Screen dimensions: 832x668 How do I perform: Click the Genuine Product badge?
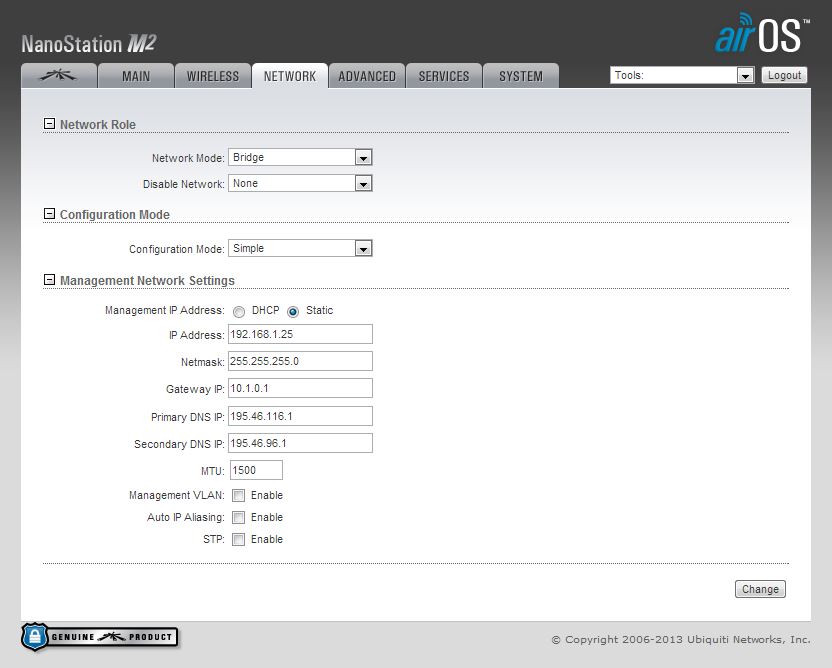point(100,637)
